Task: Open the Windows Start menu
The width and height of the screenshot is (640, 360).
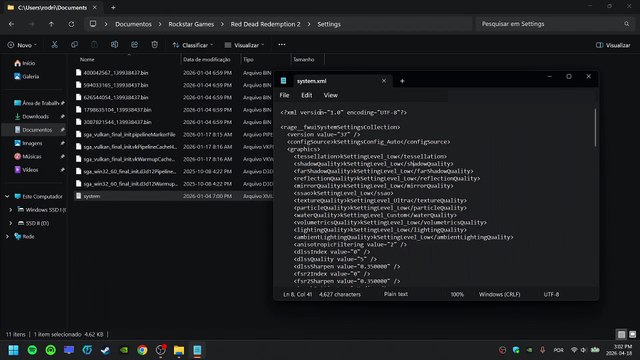Action: coord(13,350)
